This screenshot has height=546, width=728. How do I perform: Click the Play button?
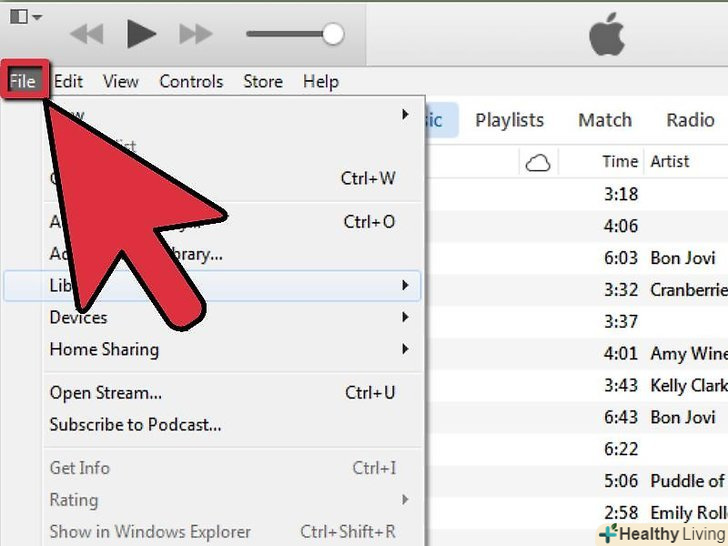coord(142,34)
